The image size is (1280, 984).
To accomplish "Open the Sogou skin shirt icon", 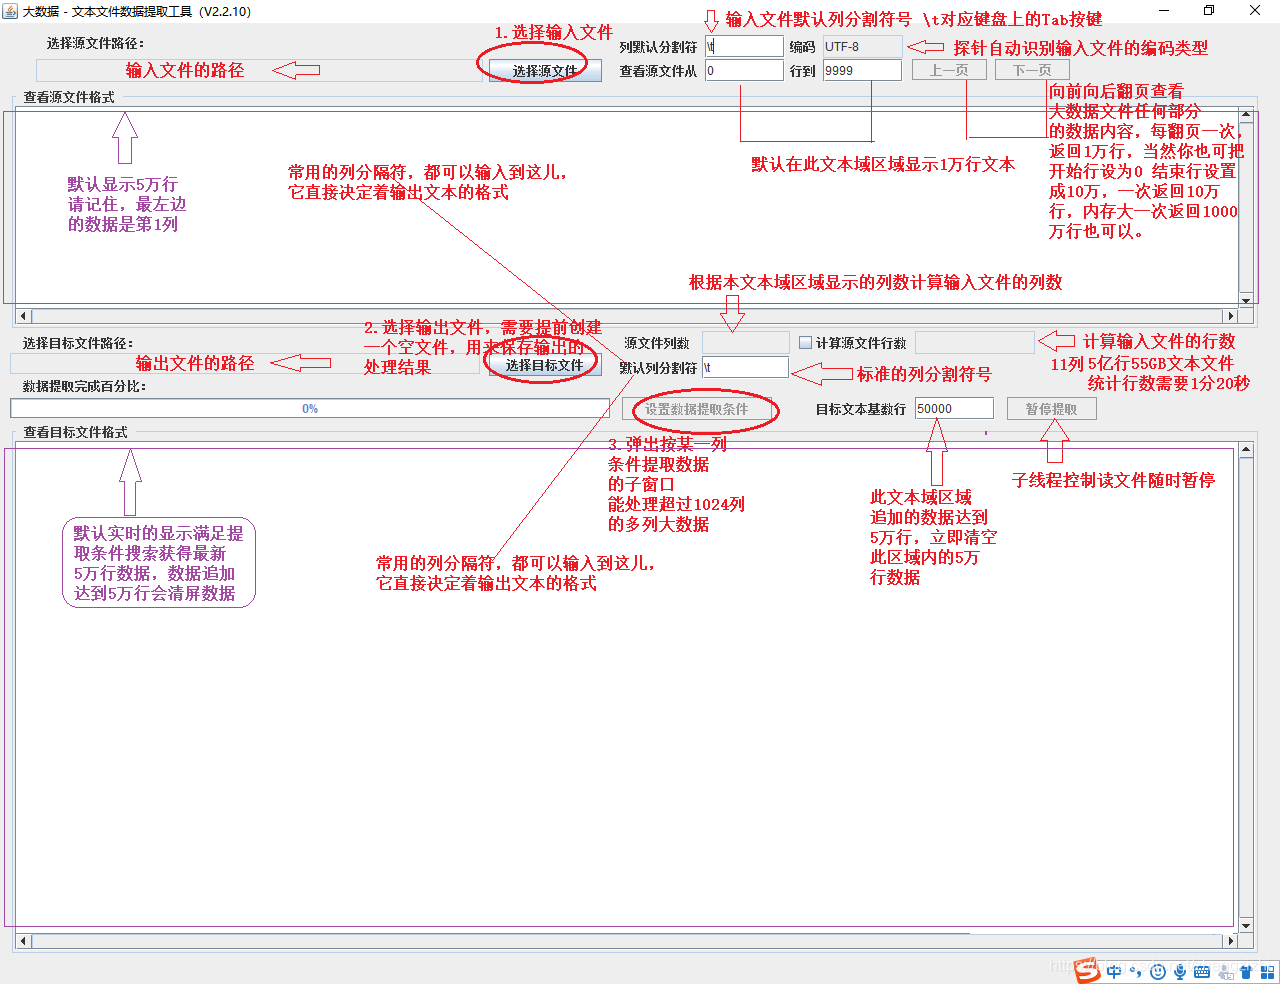I will pyautogui.click(x=1246, y=972).
